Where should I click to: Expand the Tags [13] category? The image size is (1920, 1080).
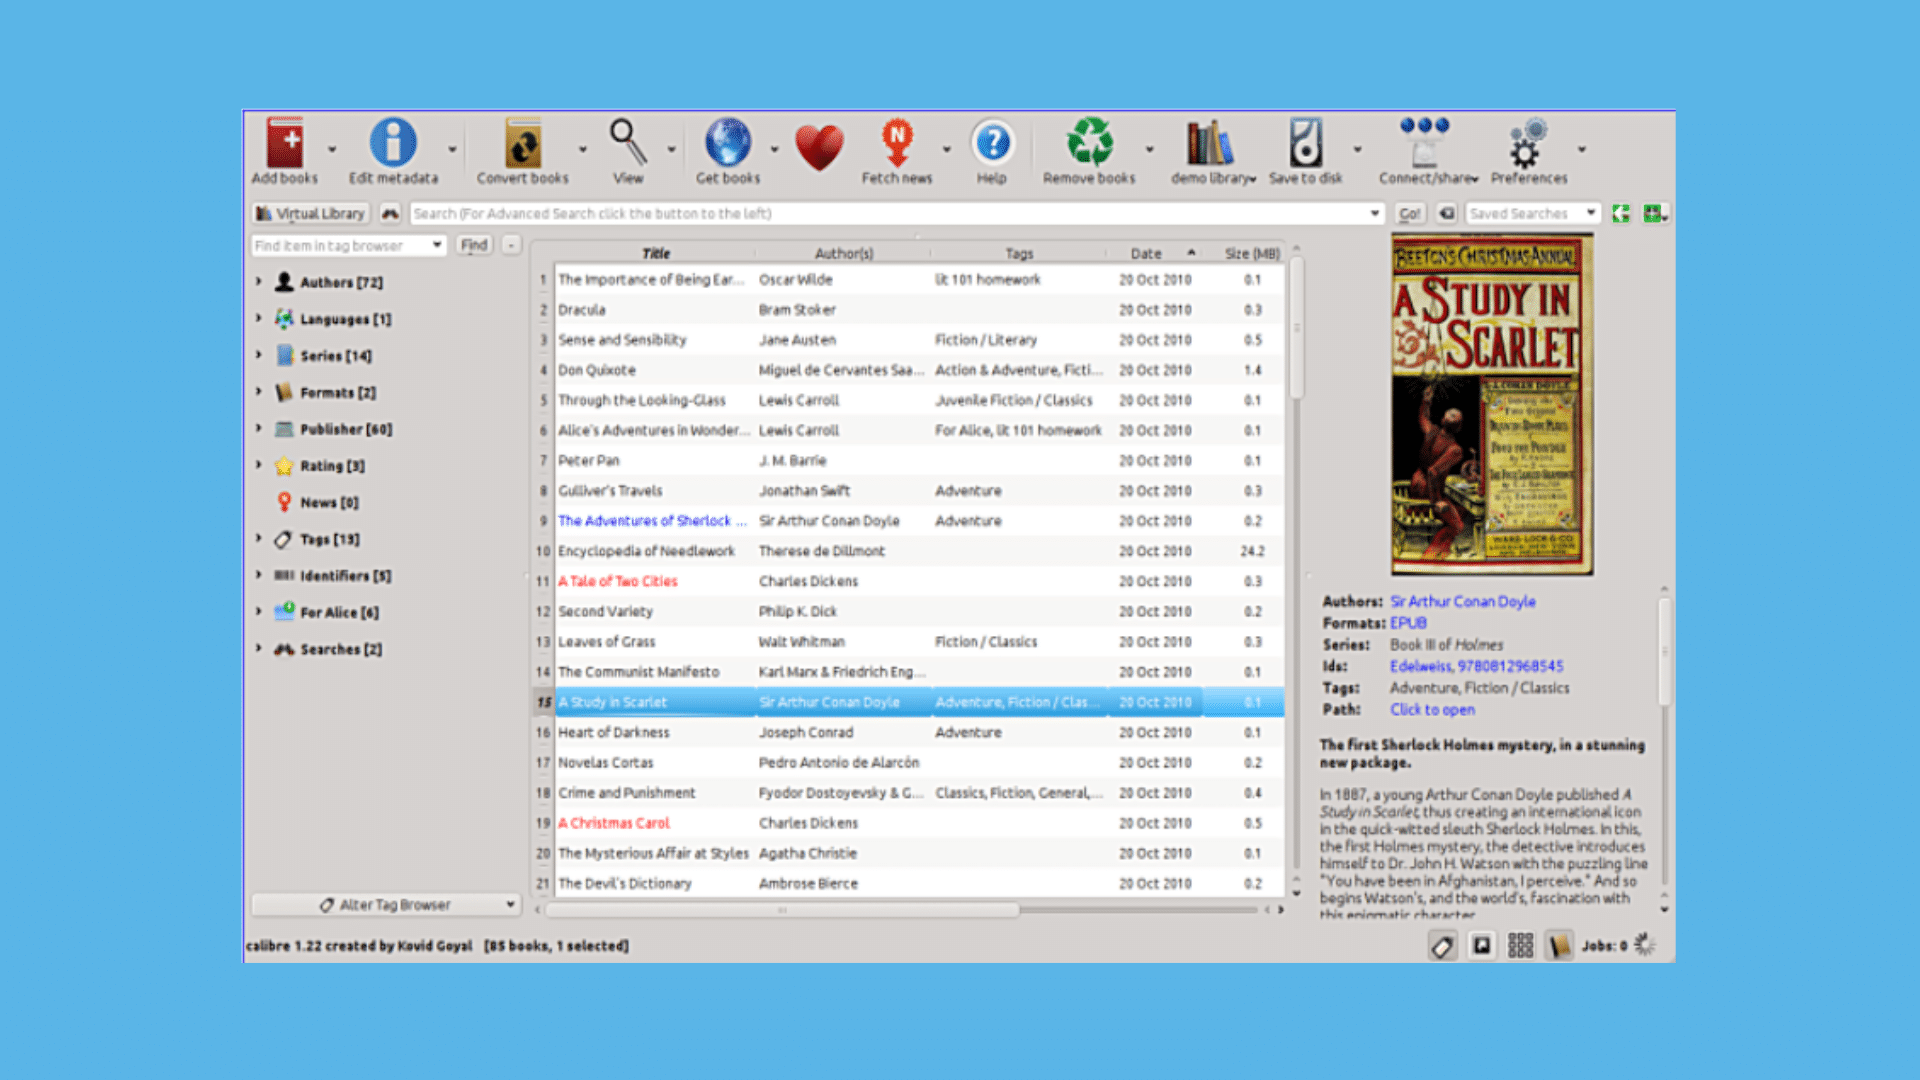(258, 538)
